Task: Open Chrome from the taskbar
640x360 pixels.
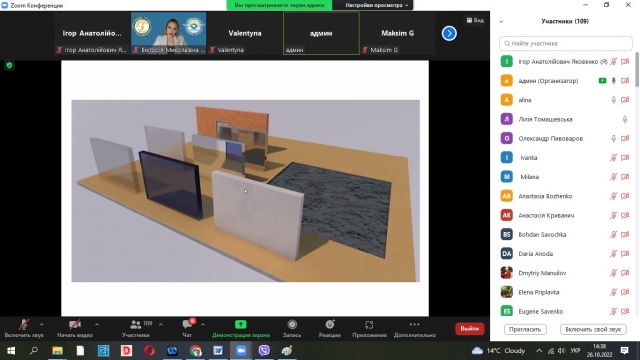Action: (196, 351)
